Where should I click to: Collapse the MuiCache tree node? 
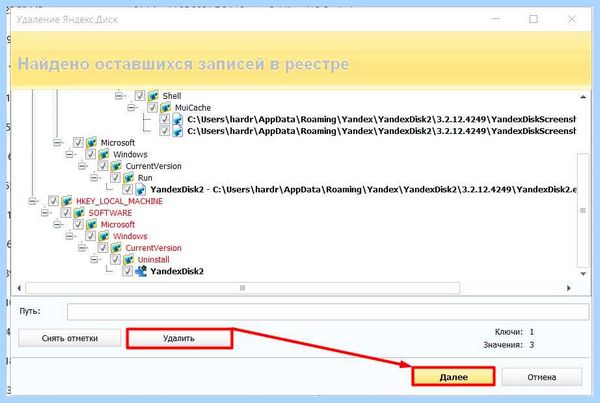(x=131, y=107)
